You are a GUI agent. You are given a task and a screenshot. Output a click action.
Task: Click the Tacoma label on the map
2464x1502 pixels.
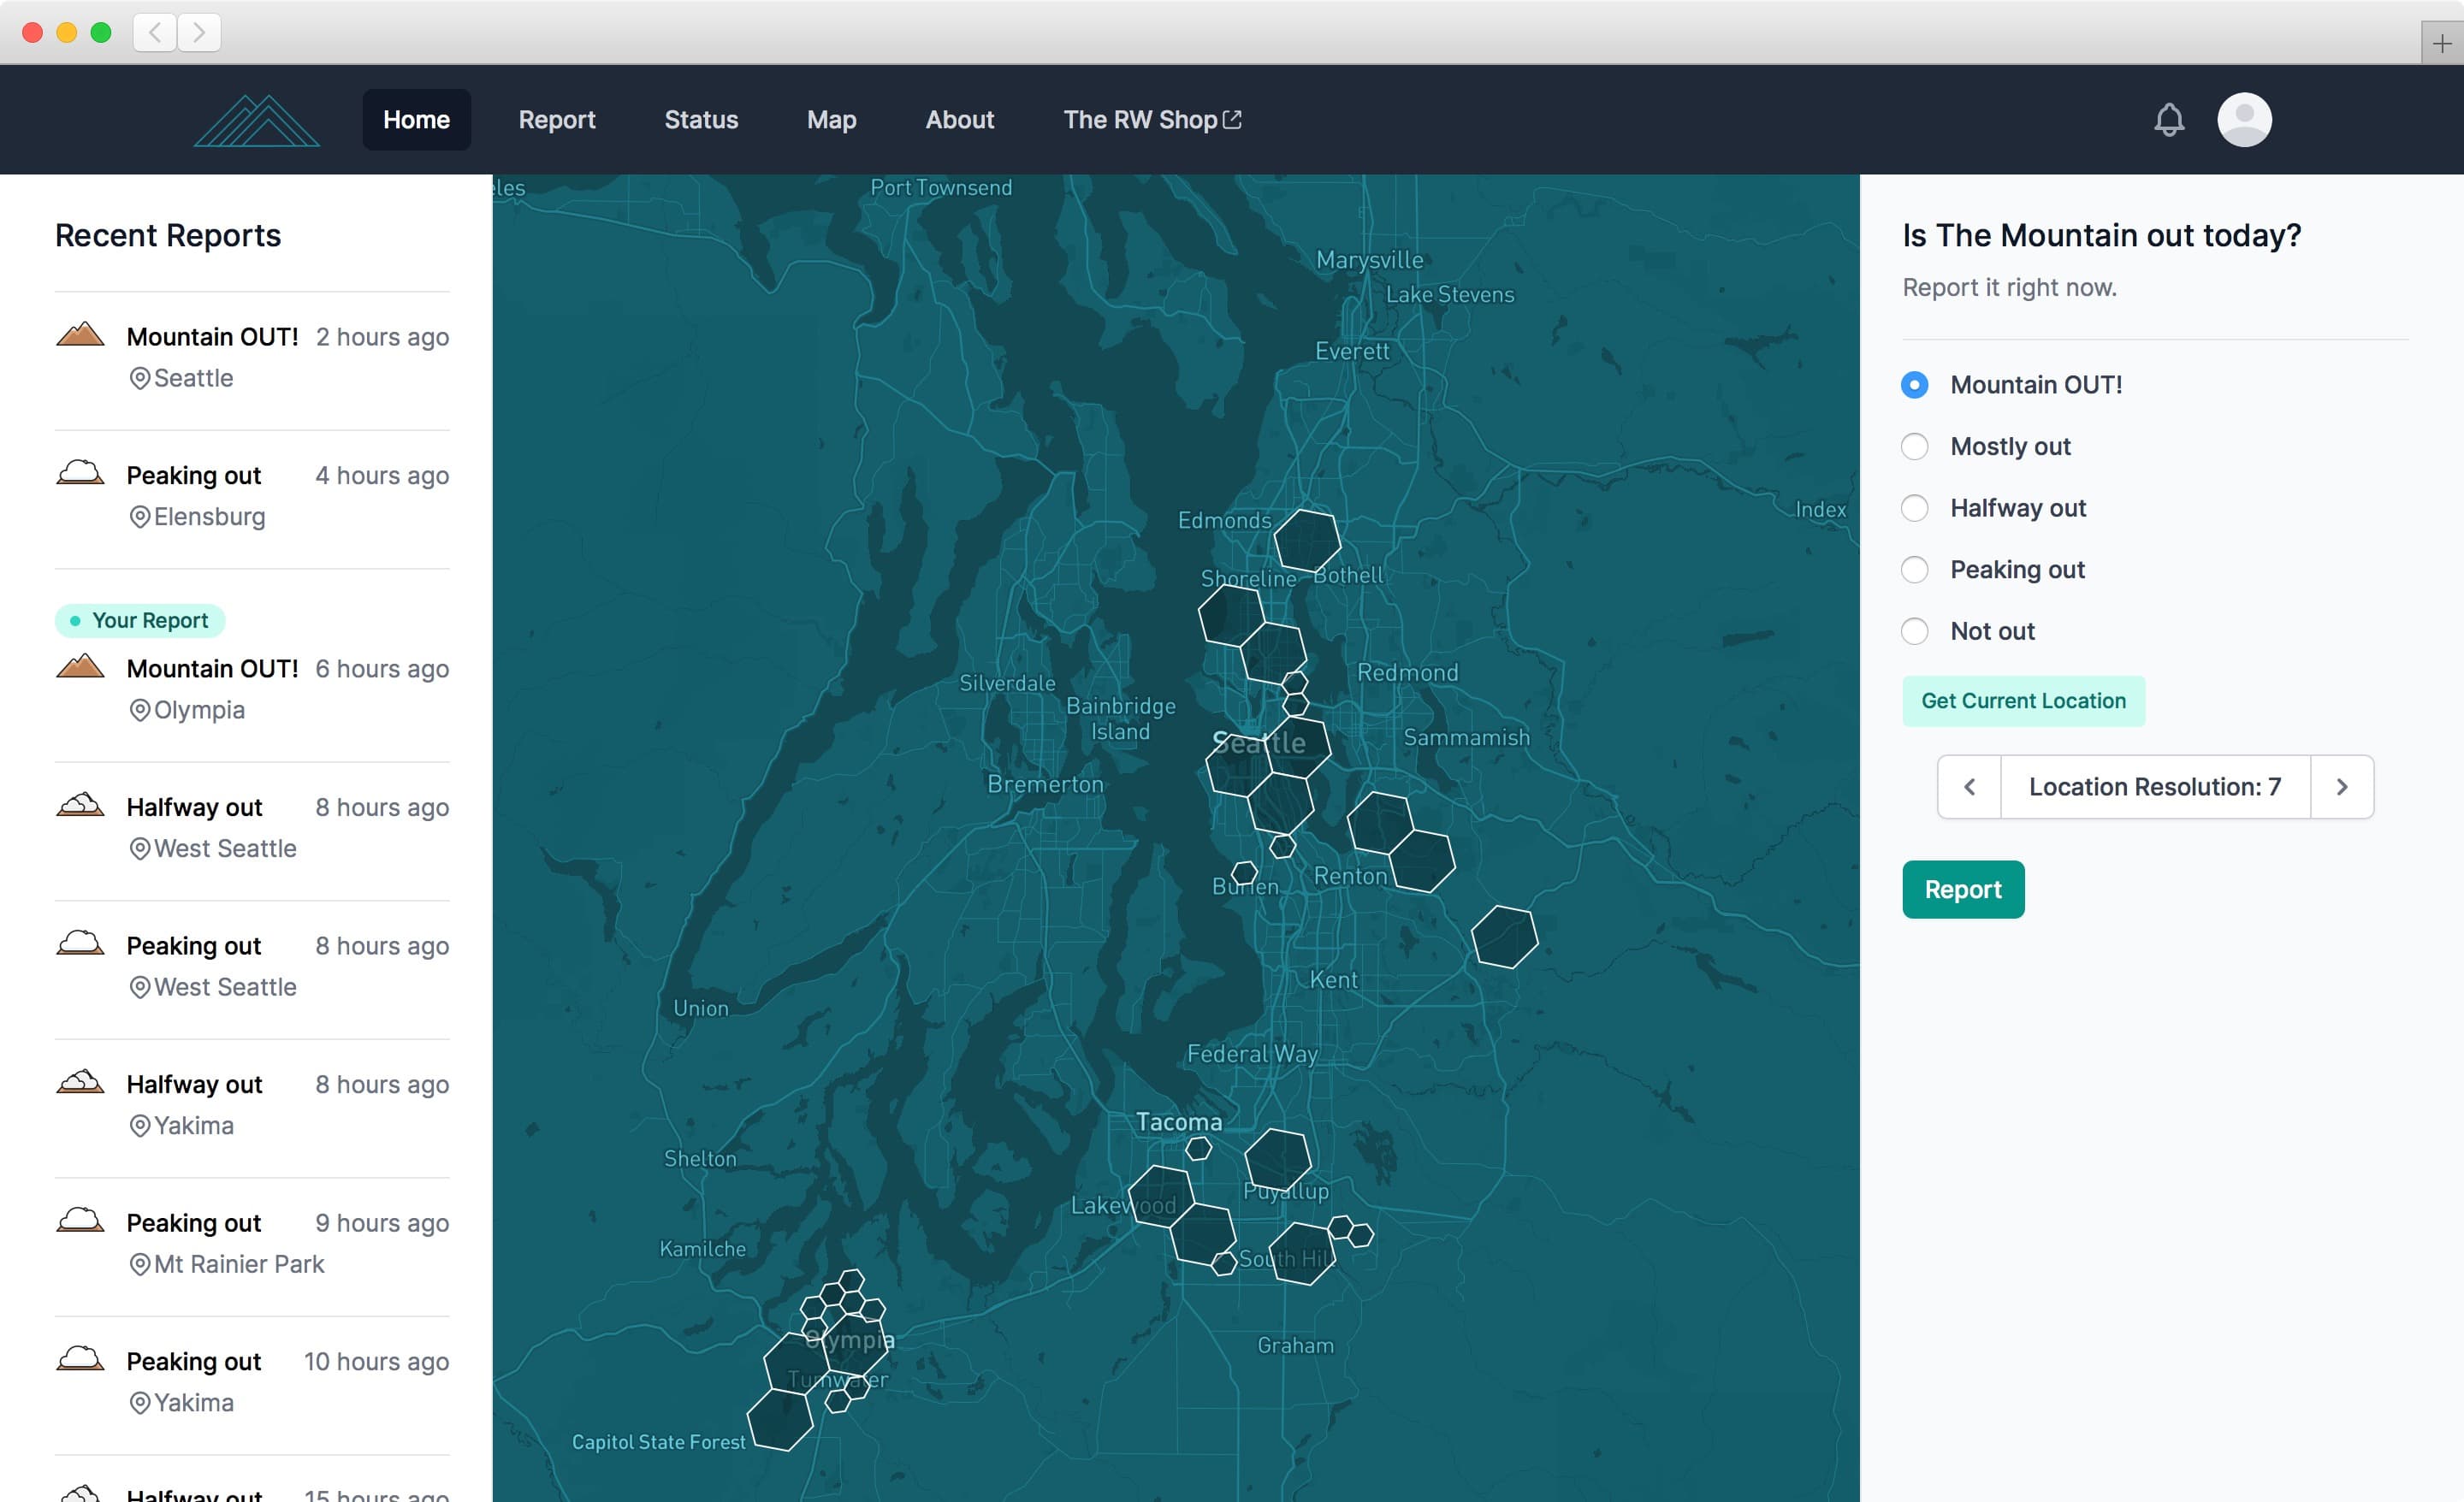[1178, 1122]
